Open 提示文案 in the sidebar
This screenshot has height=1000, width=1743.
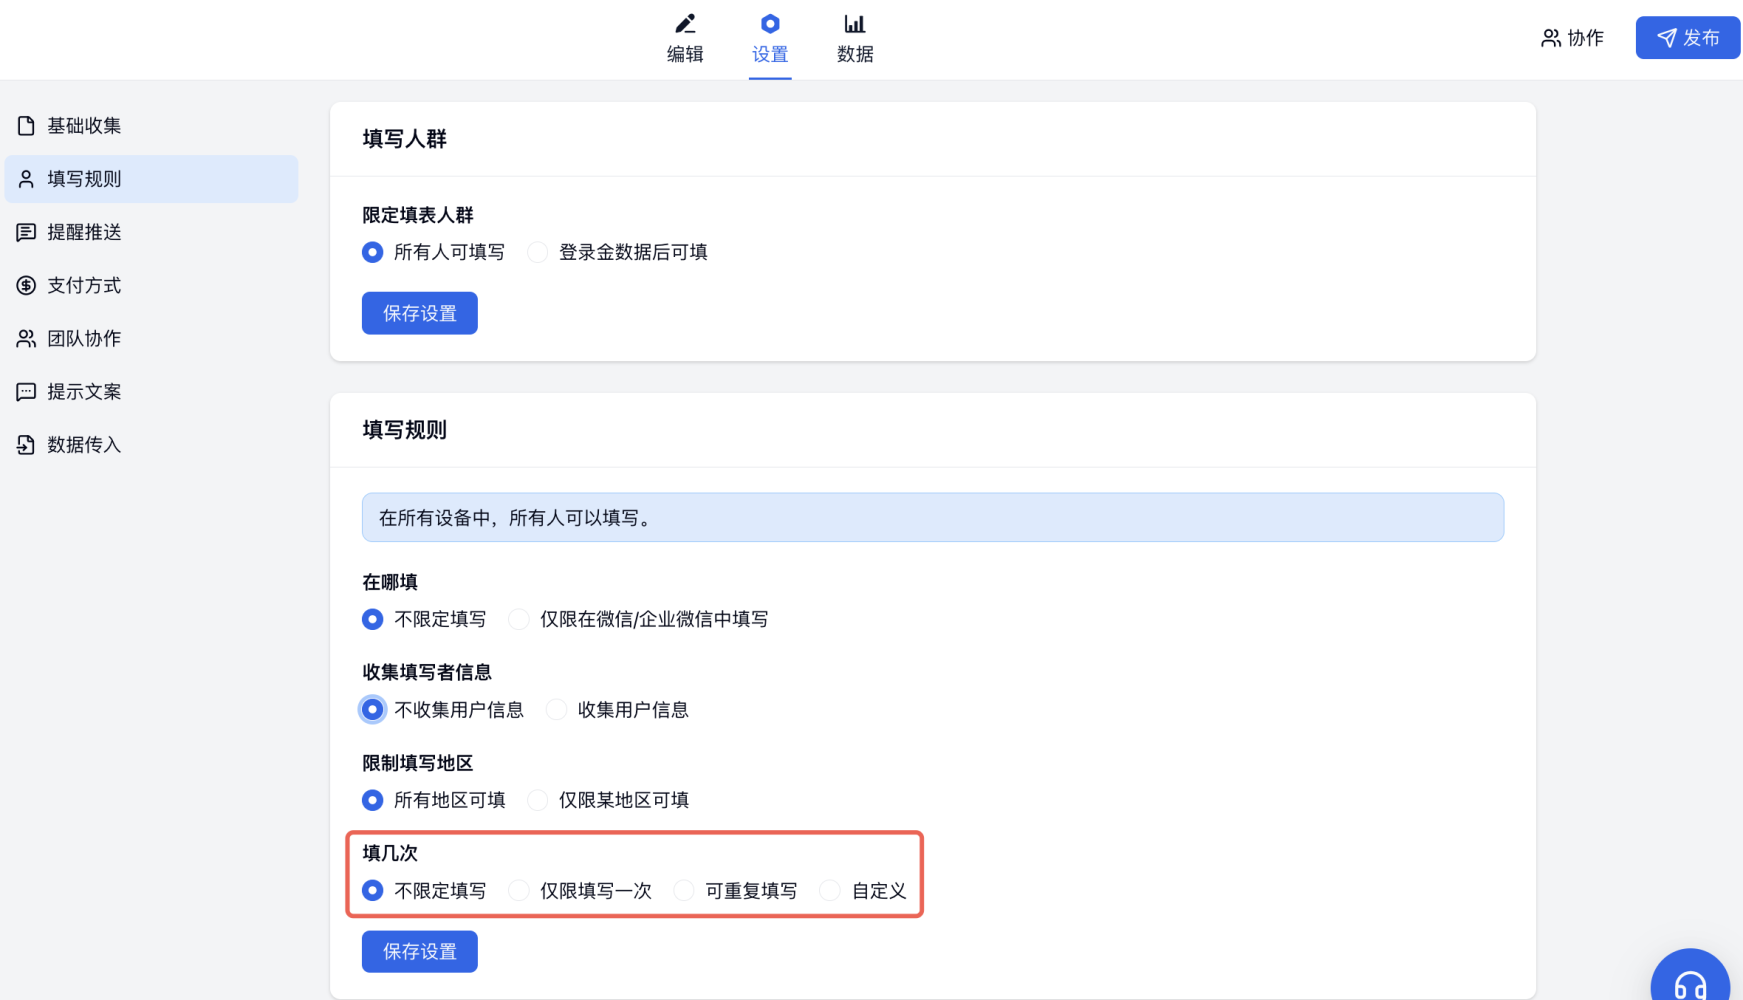(151, 392)
